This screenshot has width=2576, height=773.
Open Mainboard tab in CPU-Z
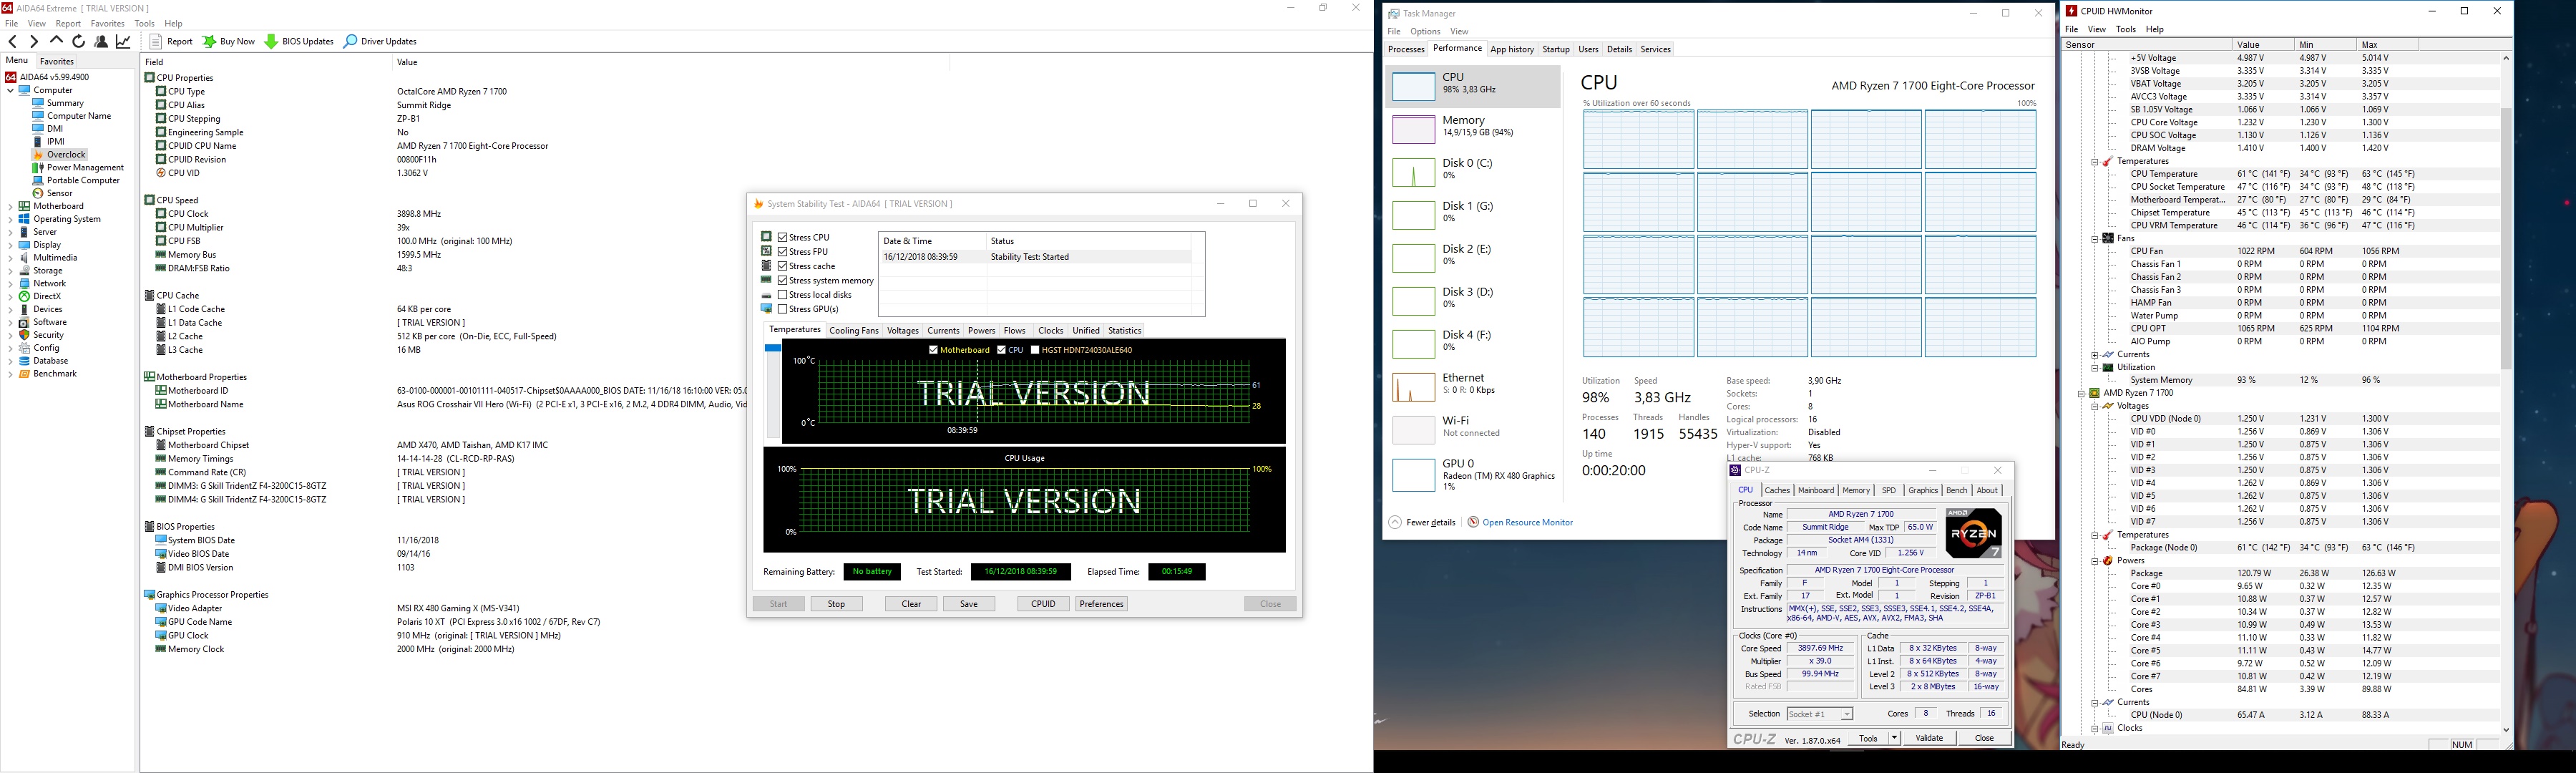click(1815, 490)
